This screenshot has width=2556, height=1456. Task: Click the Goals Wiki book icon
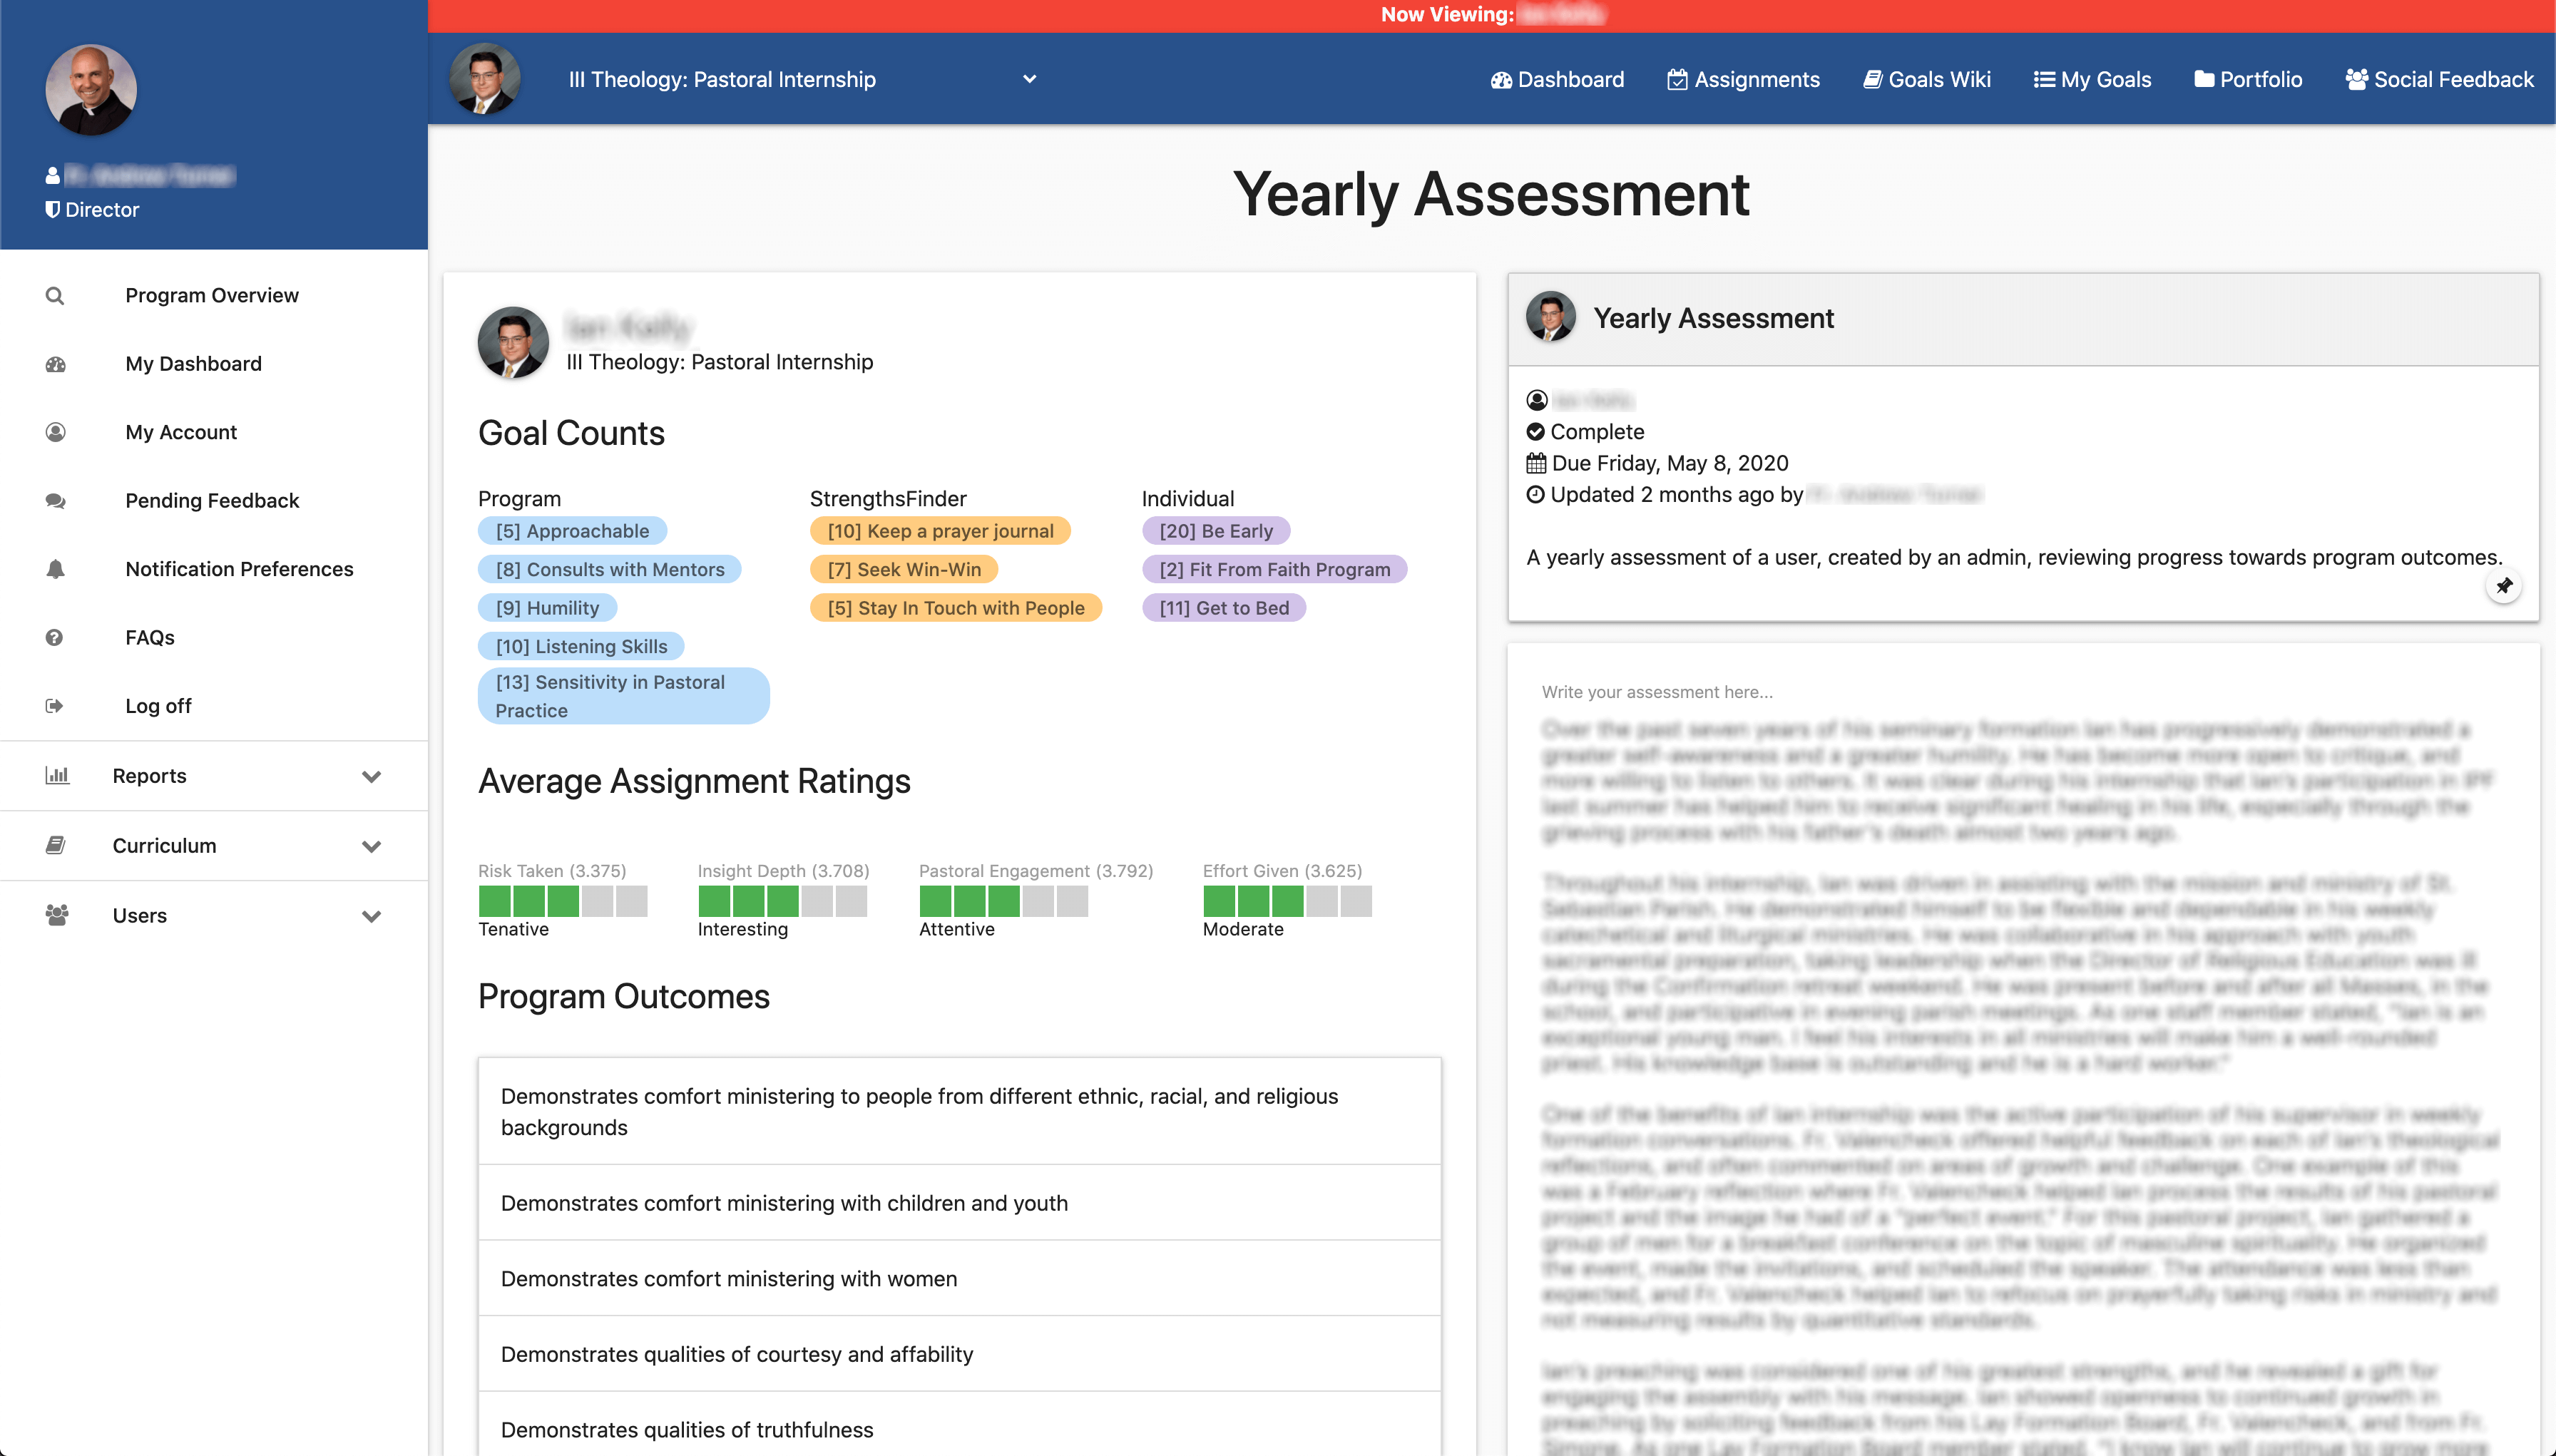pyautogui.click(x=1872, y=80)
